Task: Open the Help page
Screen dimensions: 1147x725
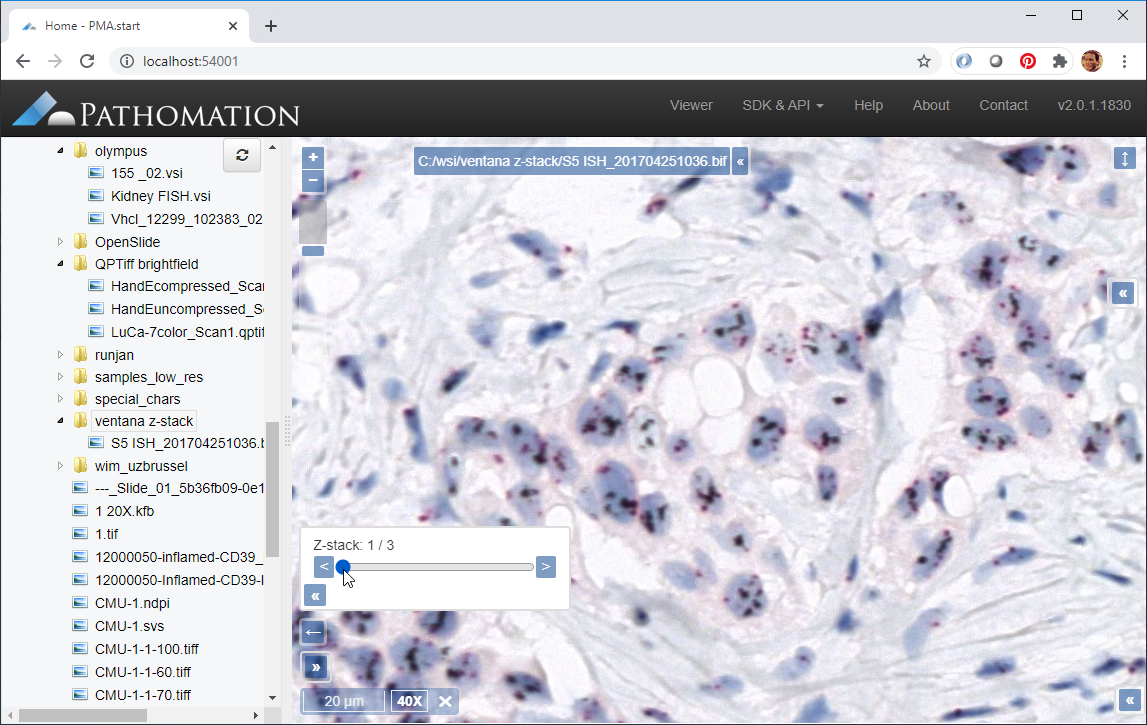Action: tap(868, 105)
